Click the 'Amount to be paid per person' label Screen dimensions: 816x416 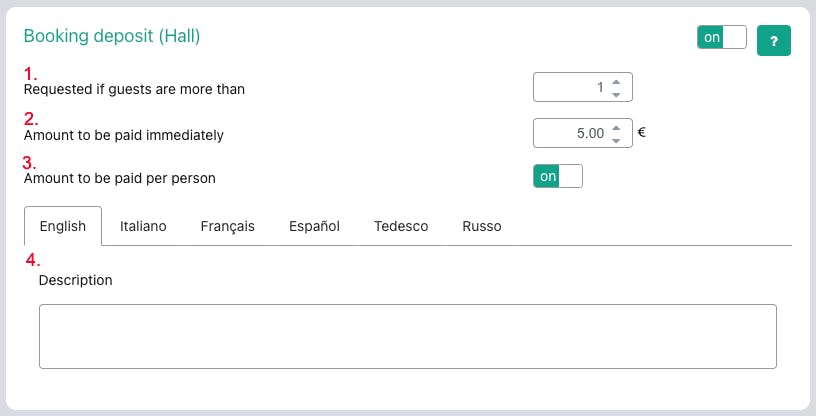coord(120,179)
